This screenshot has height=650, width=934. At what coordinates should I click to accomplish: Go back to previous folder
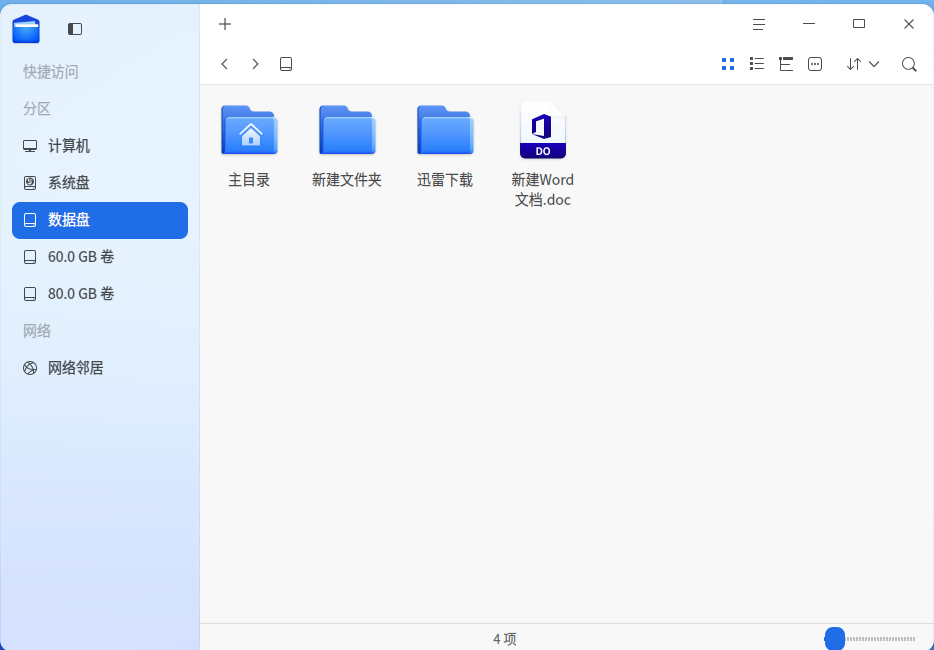click(x=225, y=64)
